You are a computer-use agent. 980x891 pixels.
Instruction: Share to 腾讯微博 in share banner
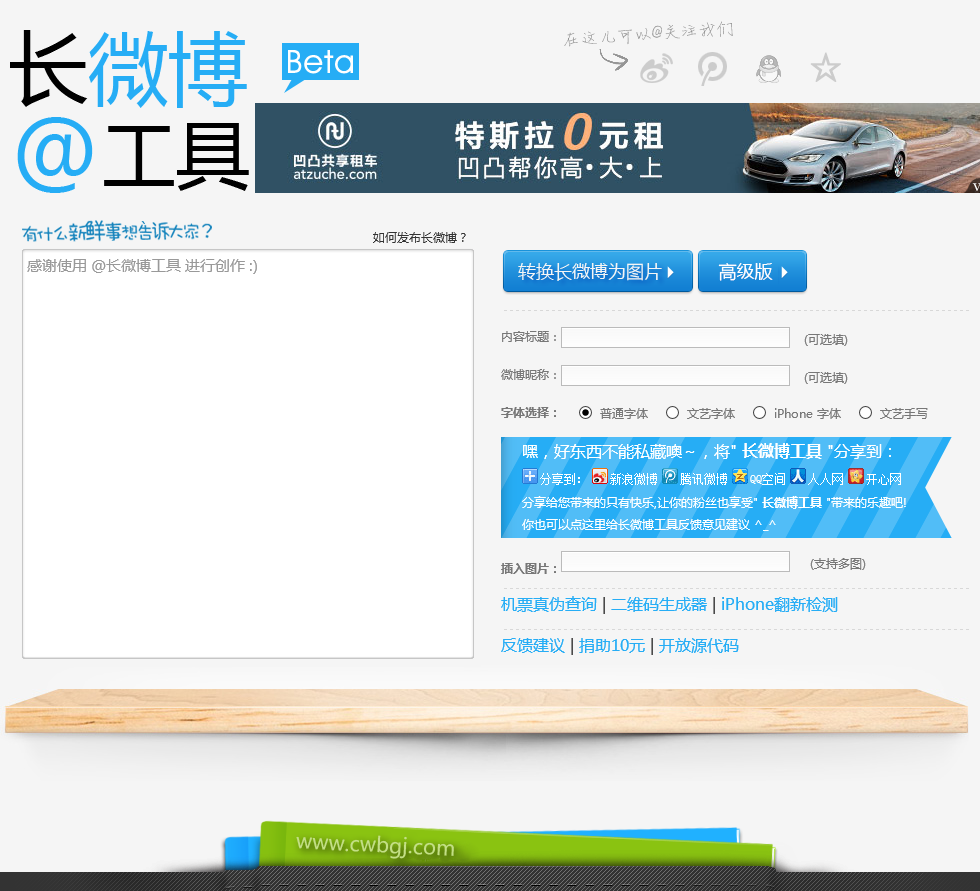point(695,478)
